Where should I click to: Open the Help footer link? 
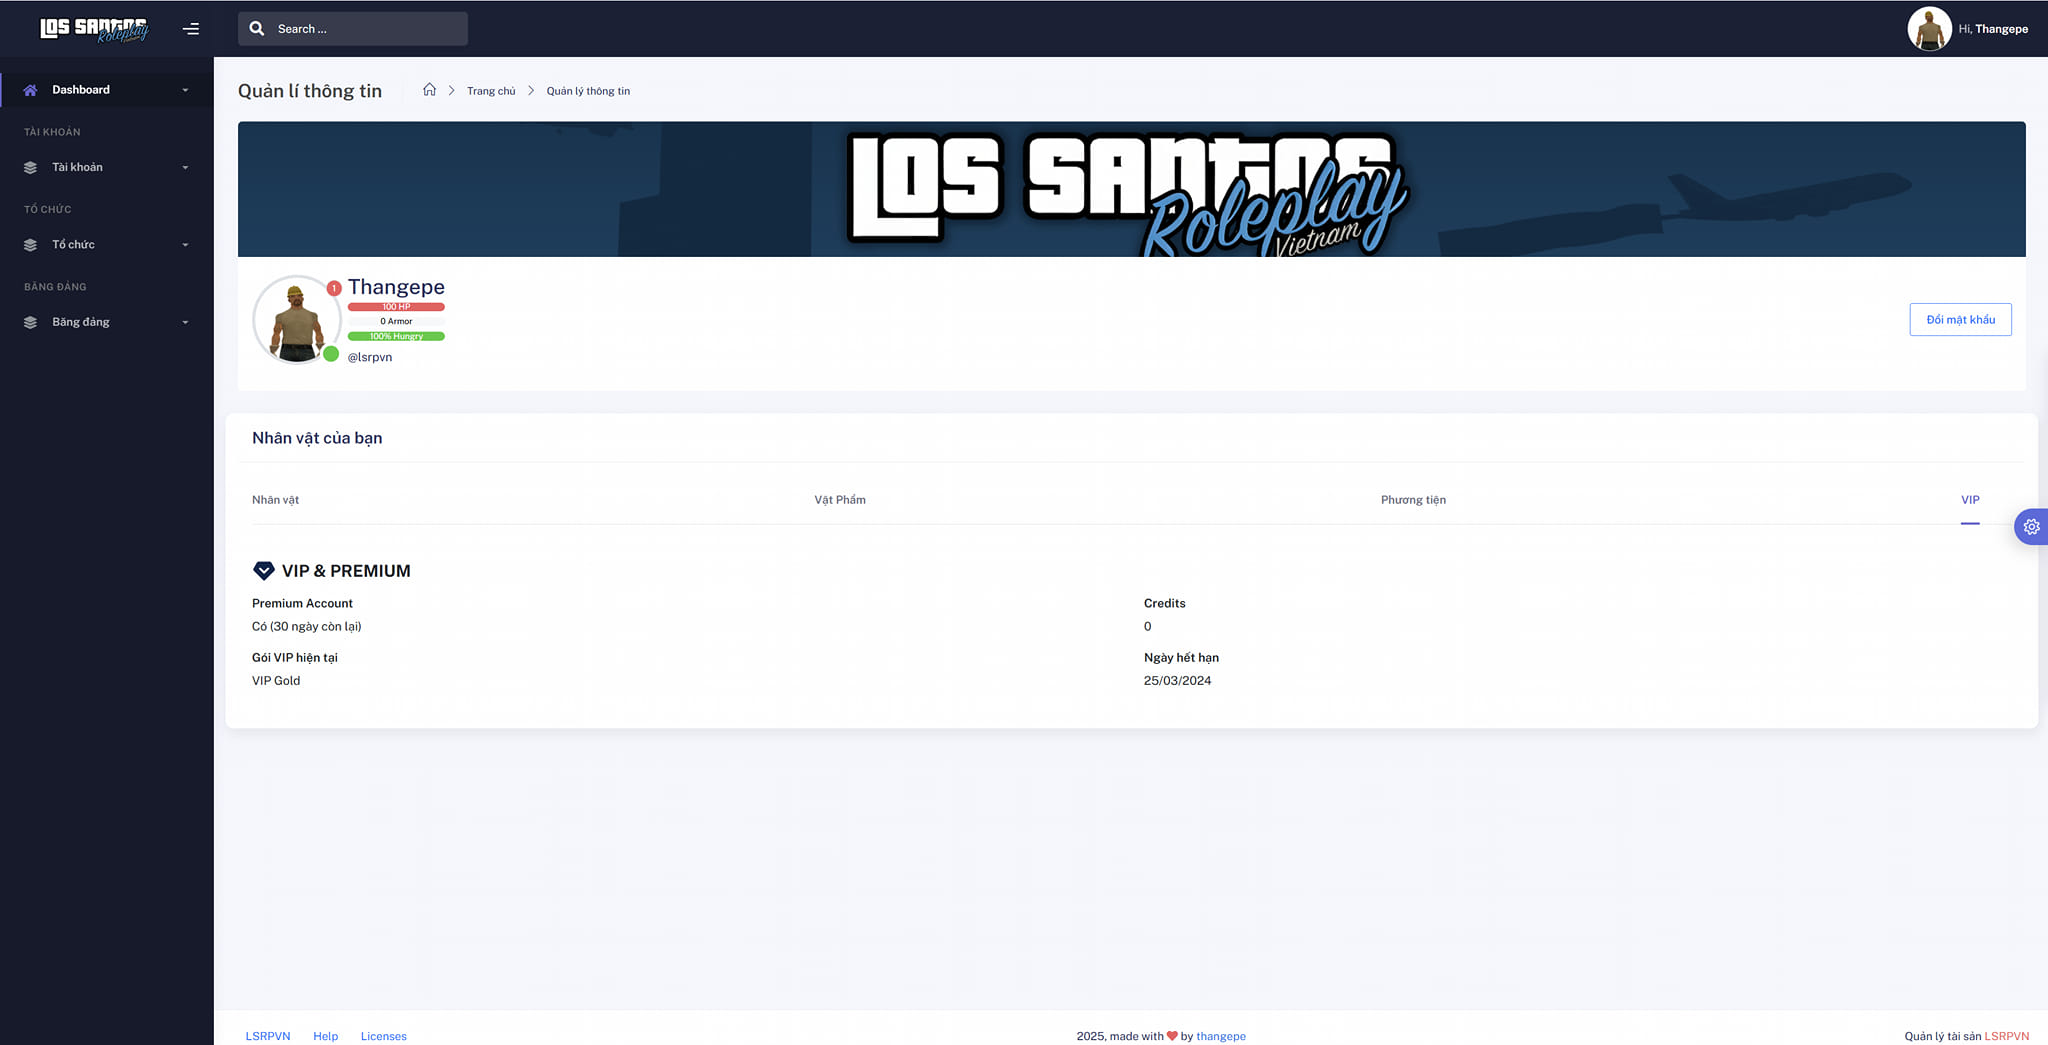tap(325, 1036)
